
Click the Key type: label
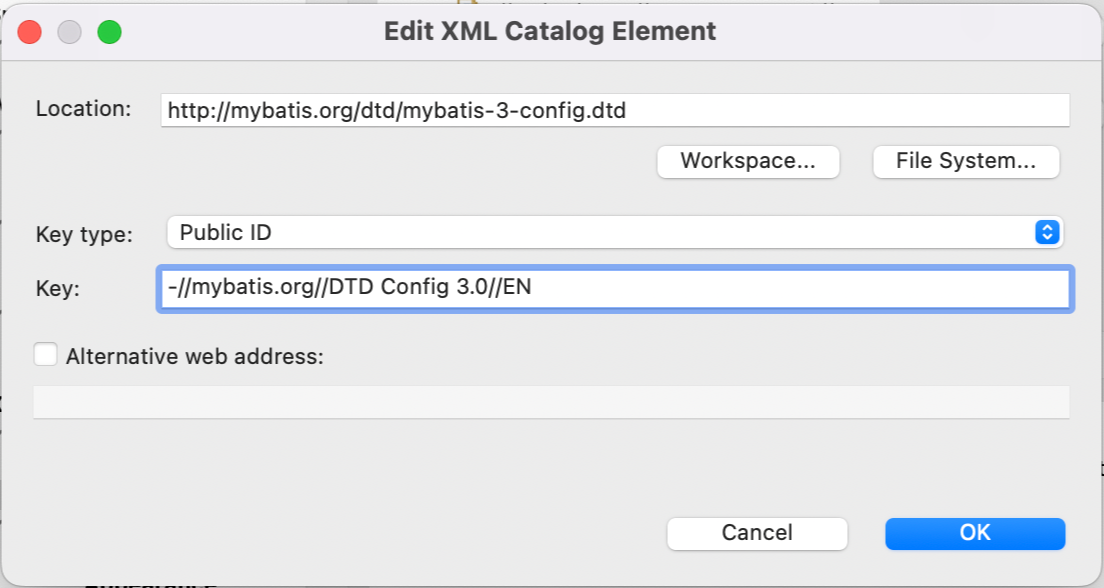tap(84, 234)
